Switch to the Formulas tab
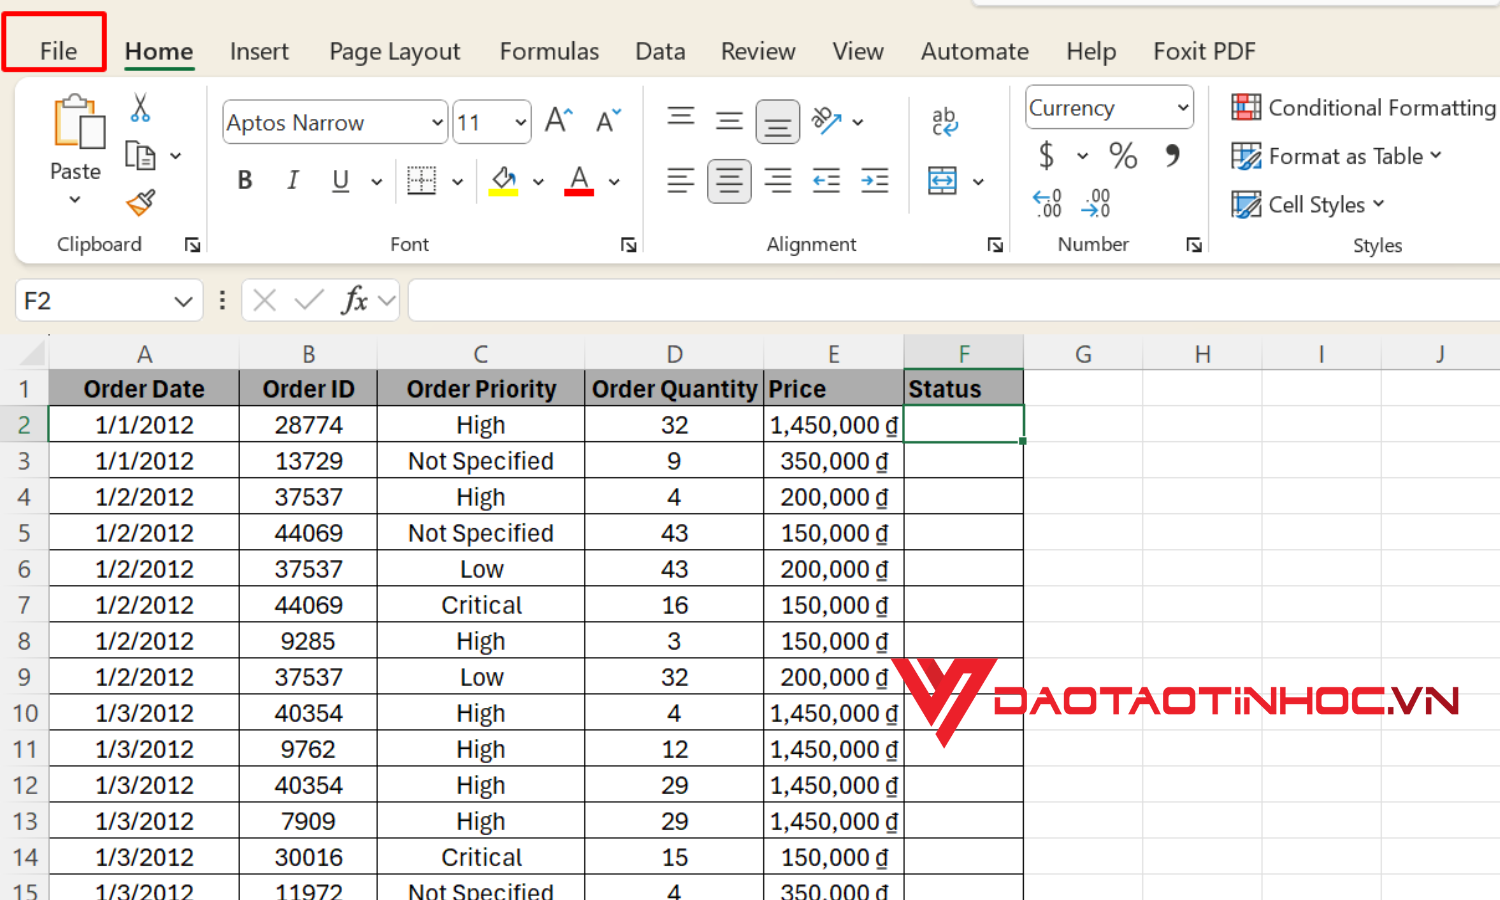This screenshot has height=900, width=1500. tap(549, 51)
